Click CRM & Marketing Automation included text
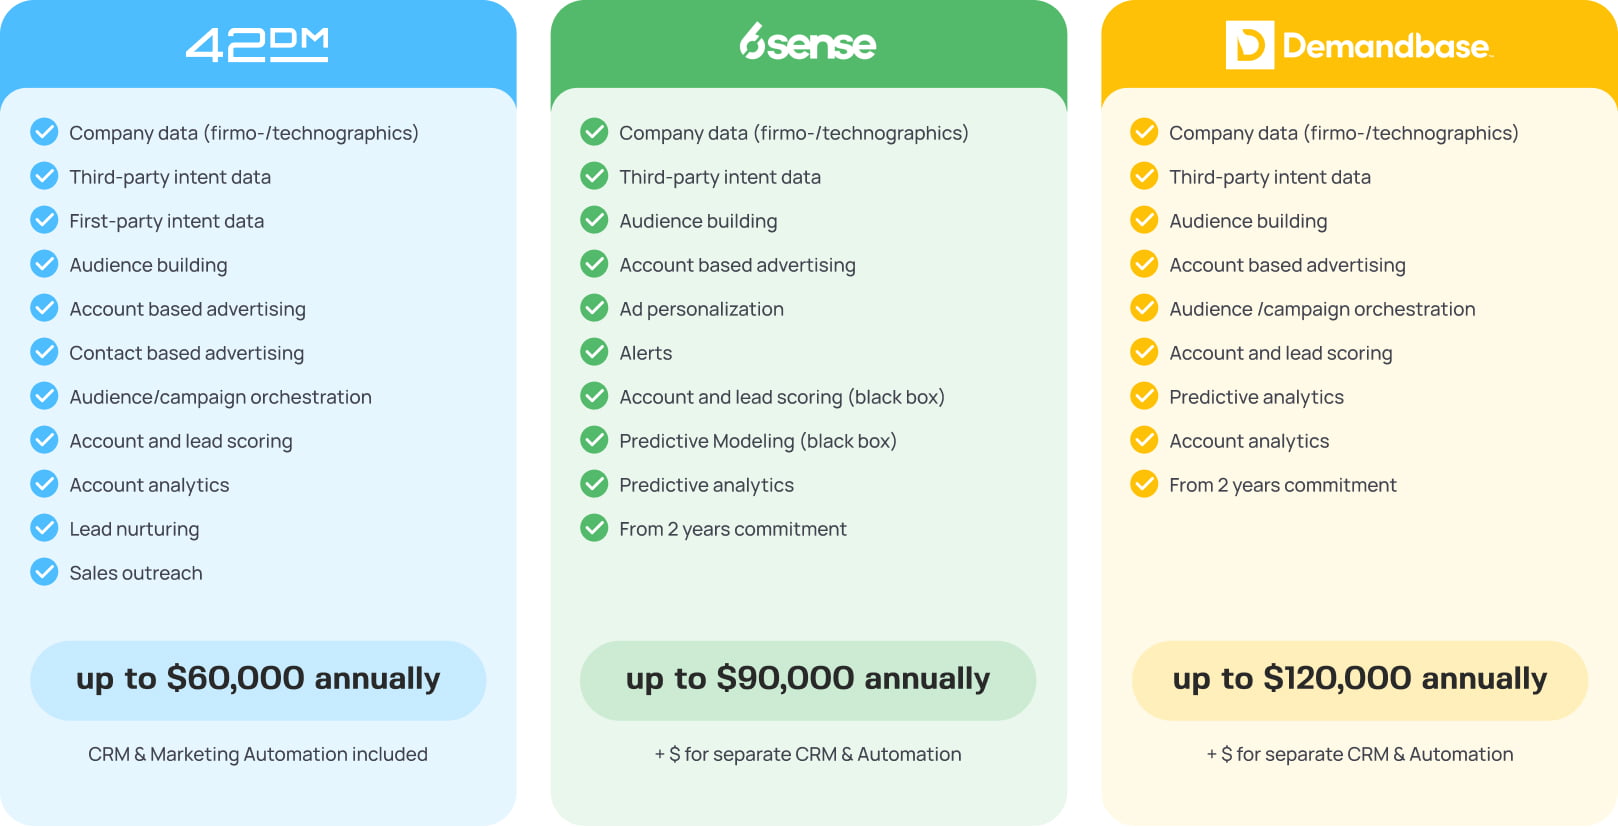This screenshot has width=1618, height=827. (x=258, y=754)
